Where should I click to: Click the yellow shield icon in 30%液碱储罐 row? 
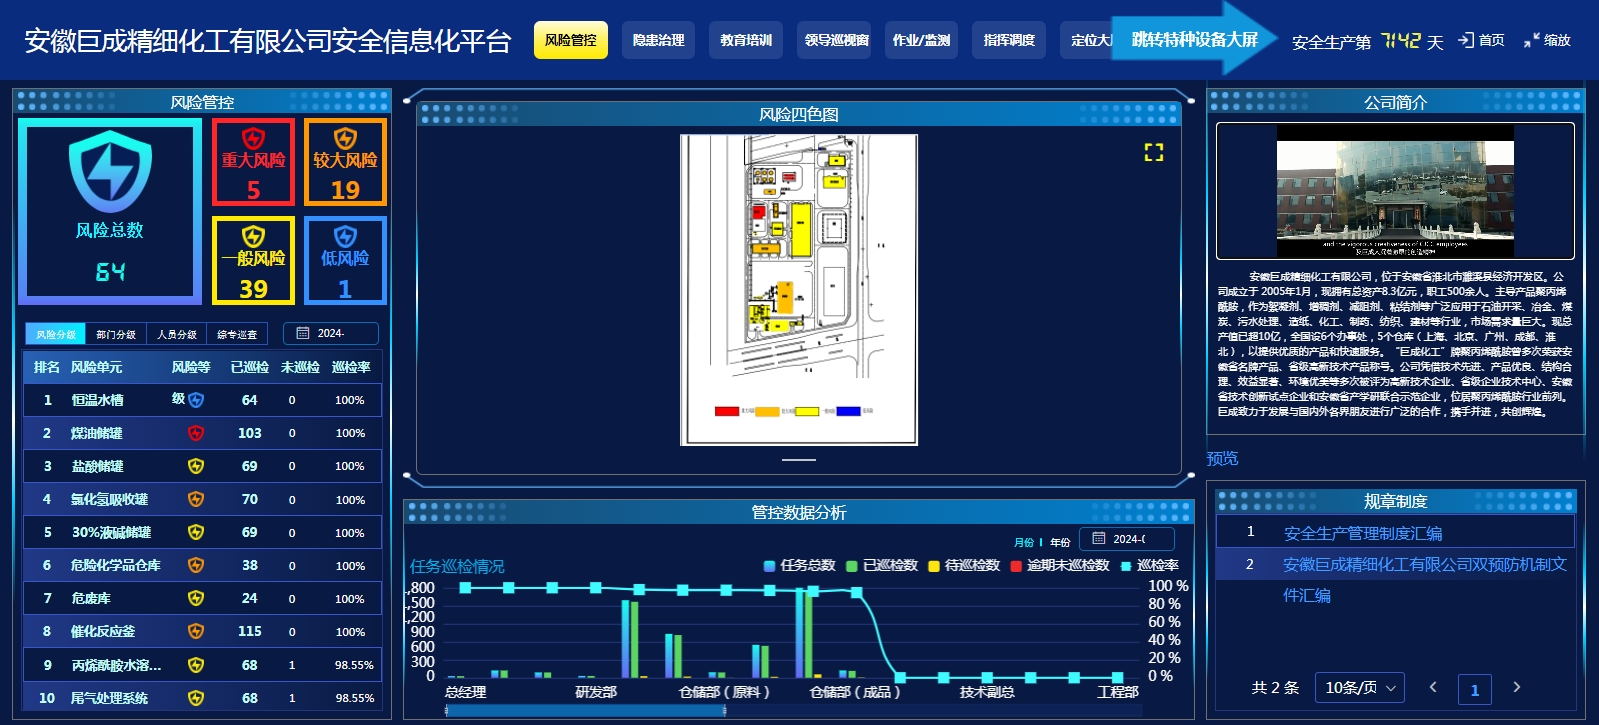click(196, 532)
